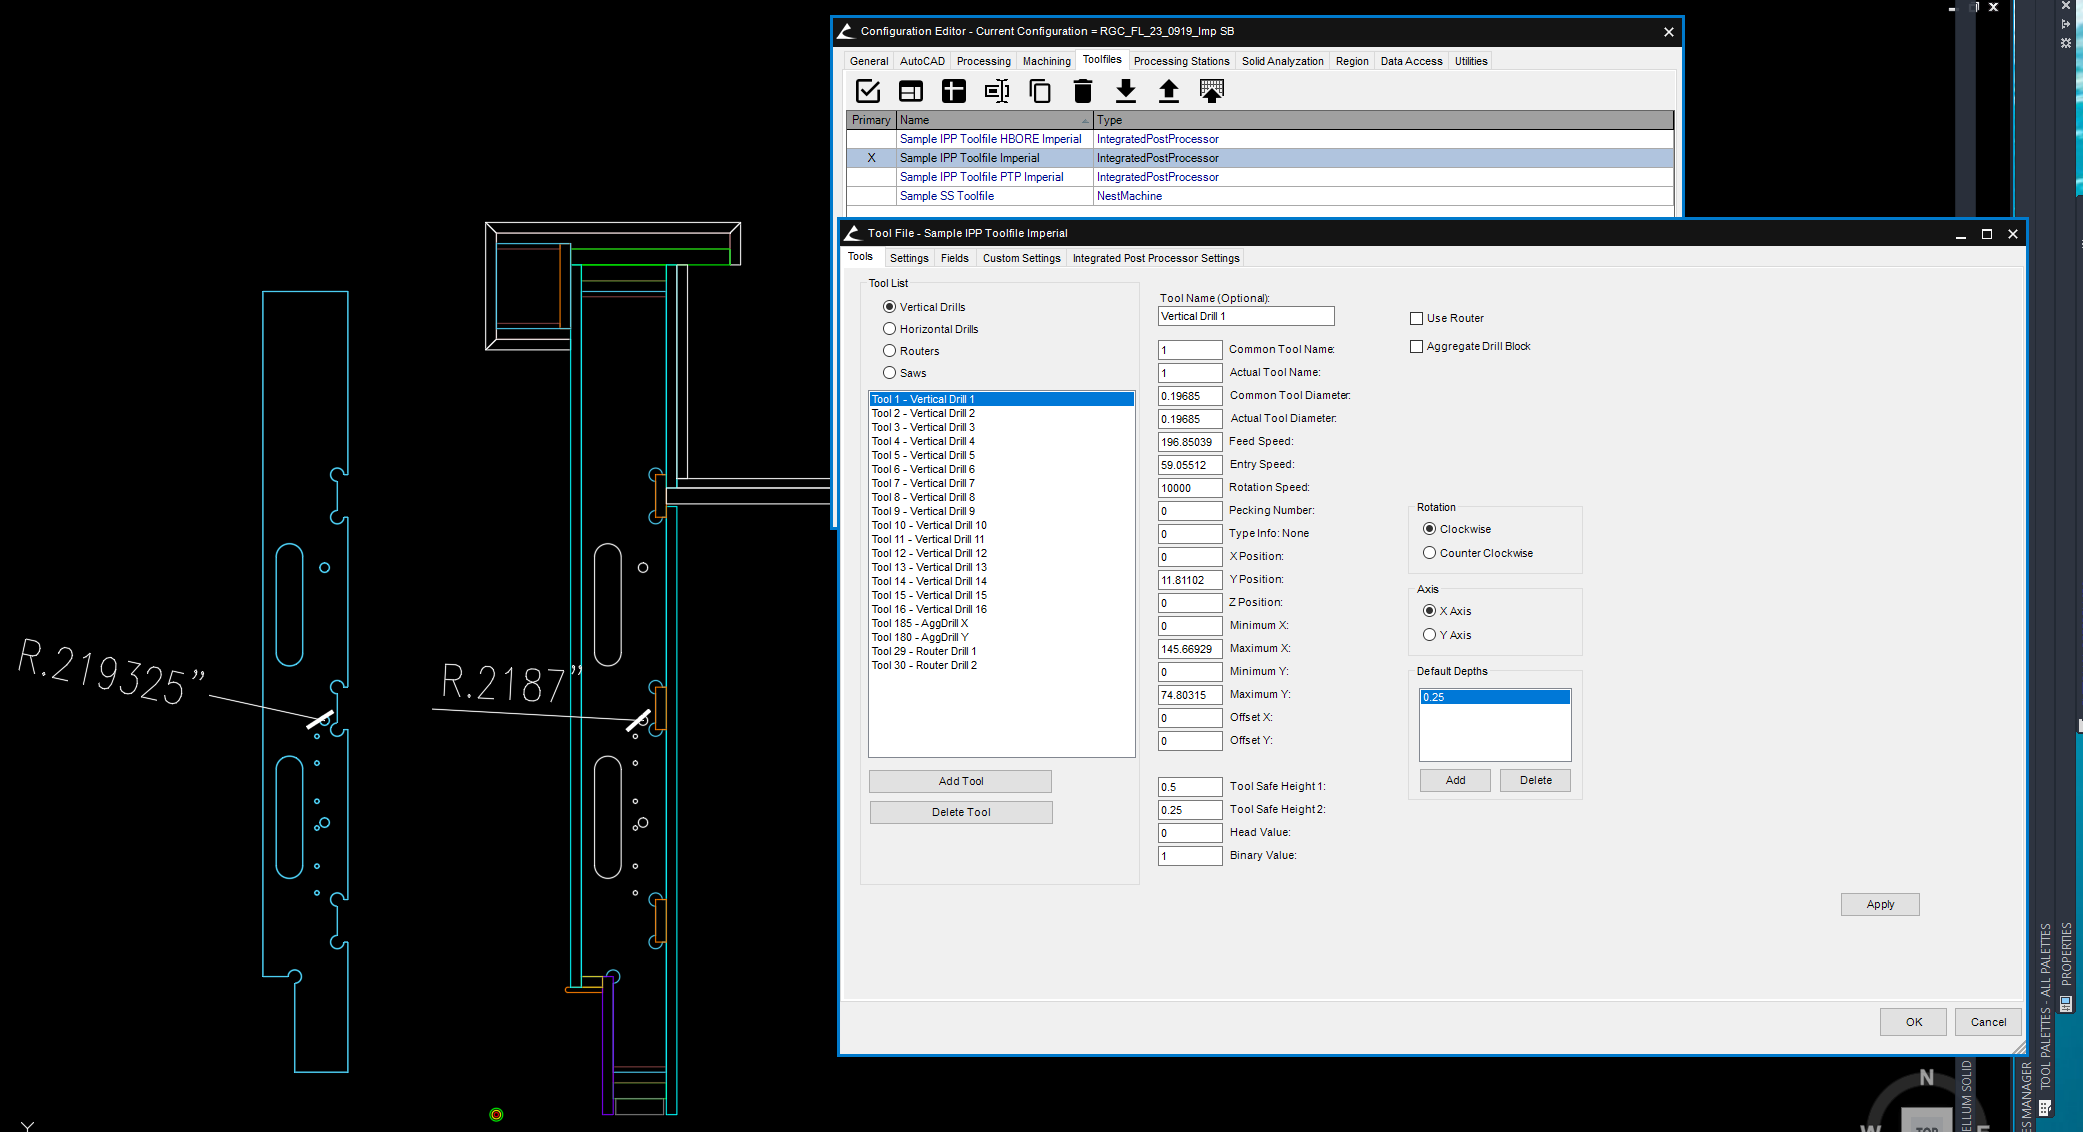
Task: Choose Counter Clockwise rotation
Action: (1429, 553)
